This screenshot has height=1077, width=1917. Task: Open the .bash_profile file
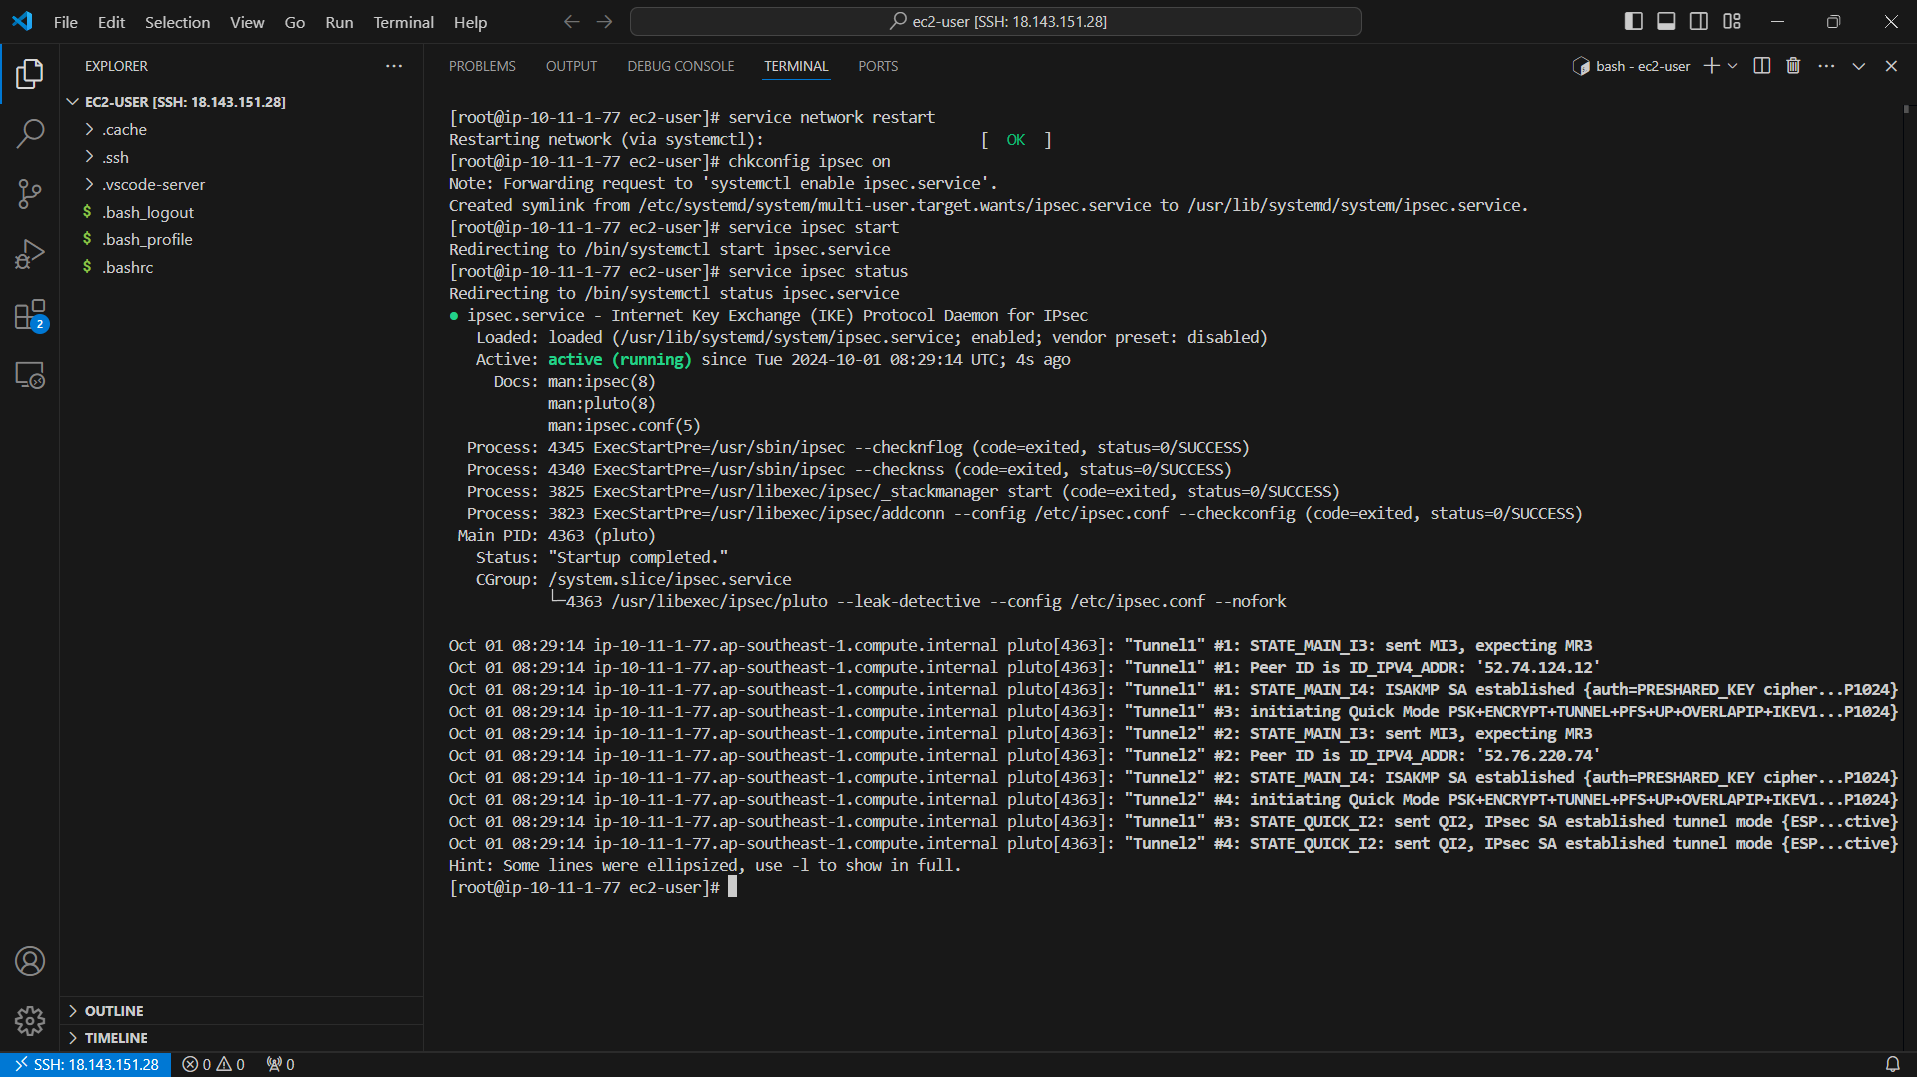coord(147,240)
